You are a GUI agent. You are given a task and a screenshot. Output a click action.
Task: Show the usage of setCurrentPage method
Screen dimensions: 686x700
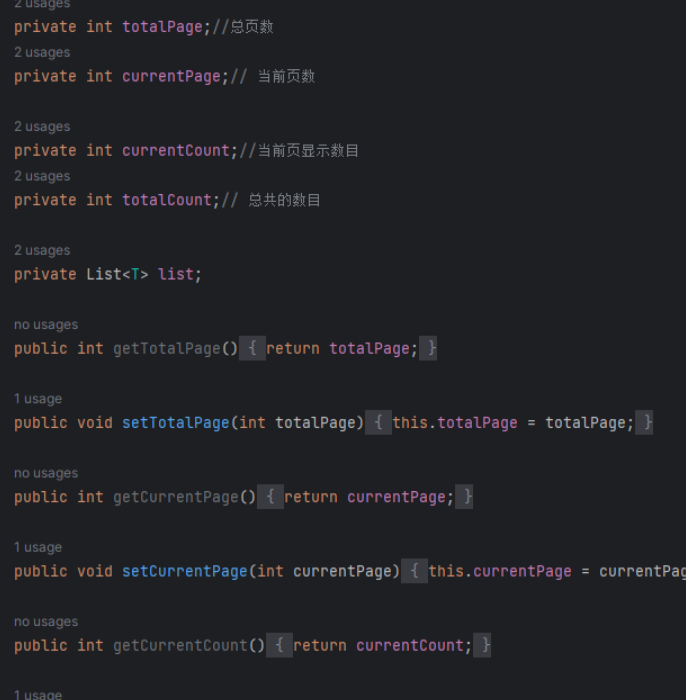pos(38,548)
